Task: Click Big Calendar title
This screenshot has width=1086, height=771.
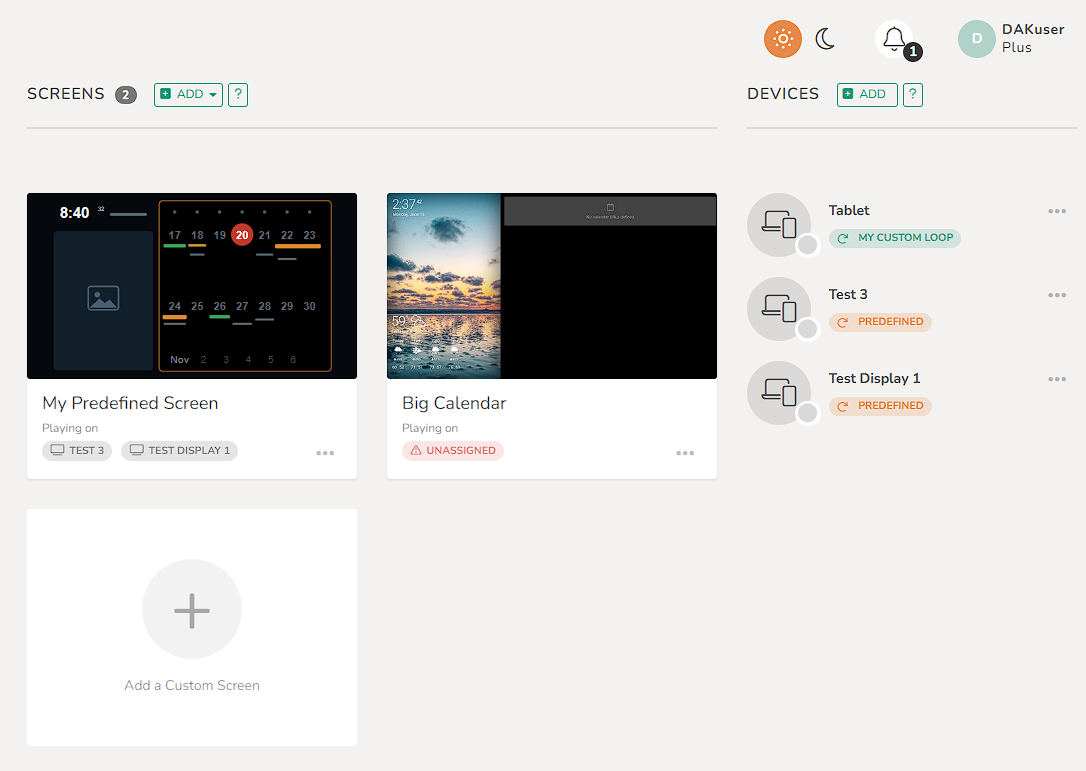Action: tap(454, 403)
